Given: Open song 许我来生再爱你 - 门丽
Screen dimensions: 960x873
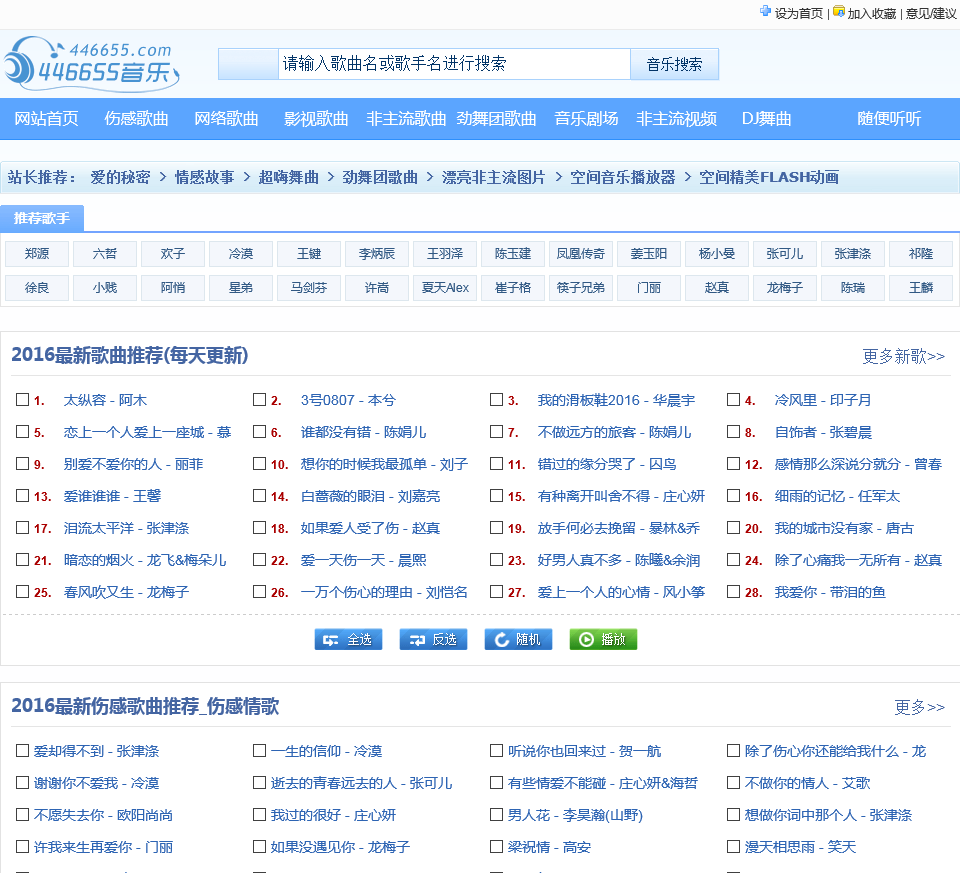Looking at the screenshot, I should (103, 847).
